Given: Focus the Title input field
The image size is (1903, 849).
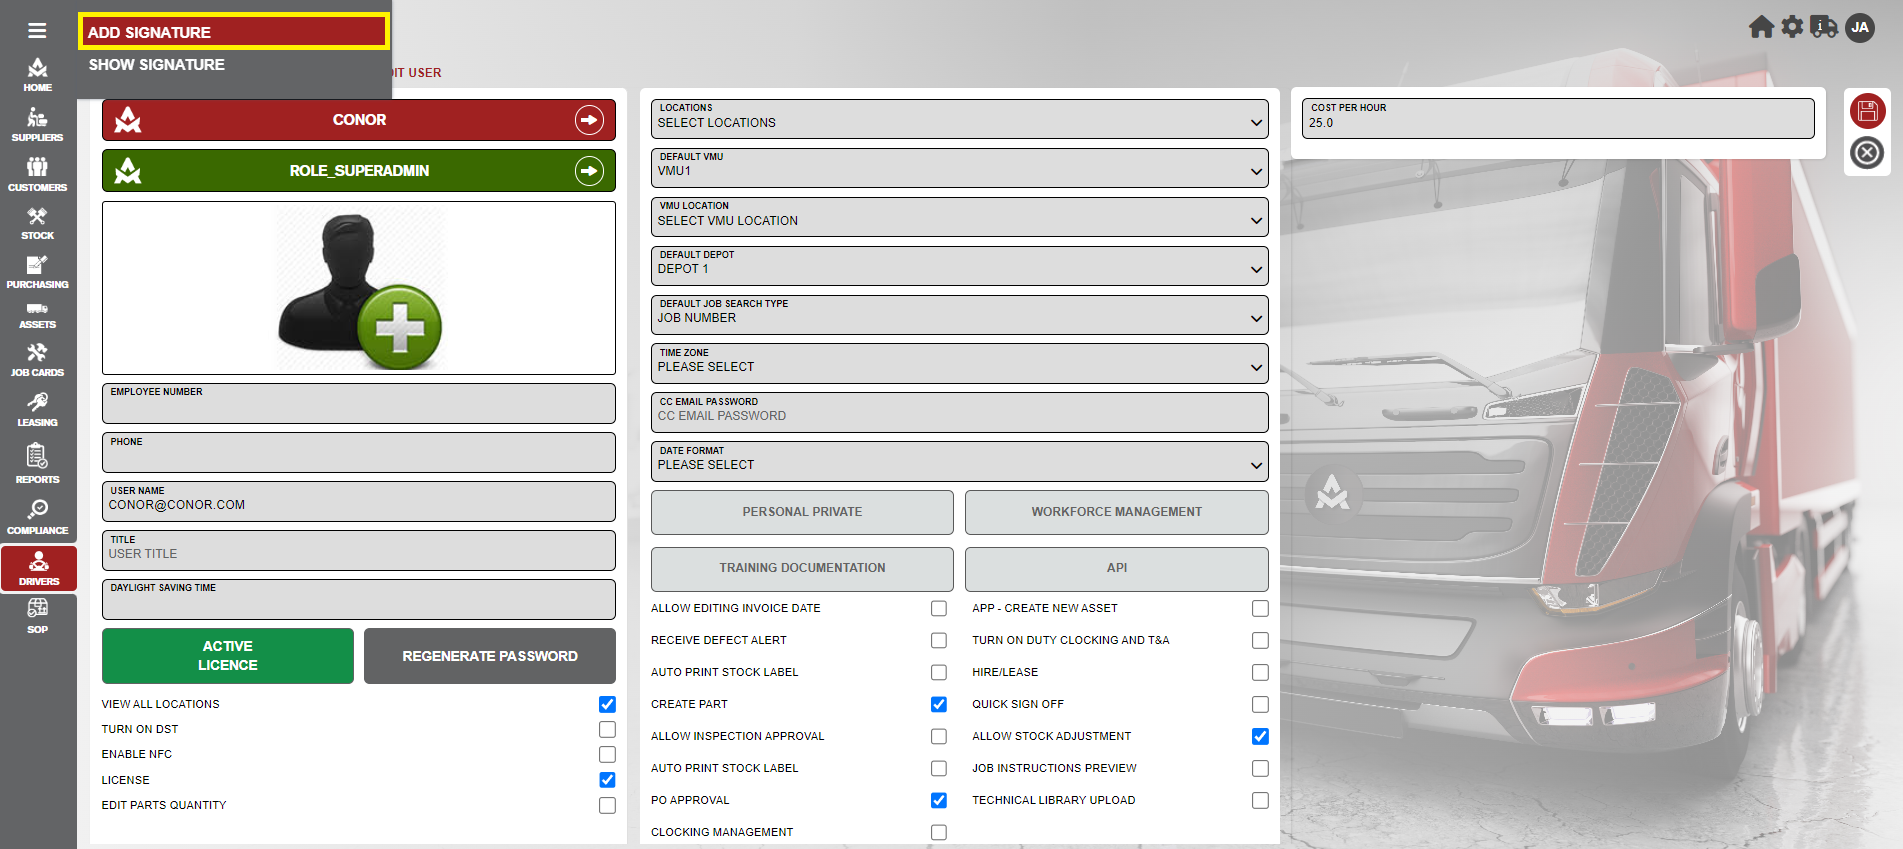Looking at the screenshot, I should coord(359,550).
